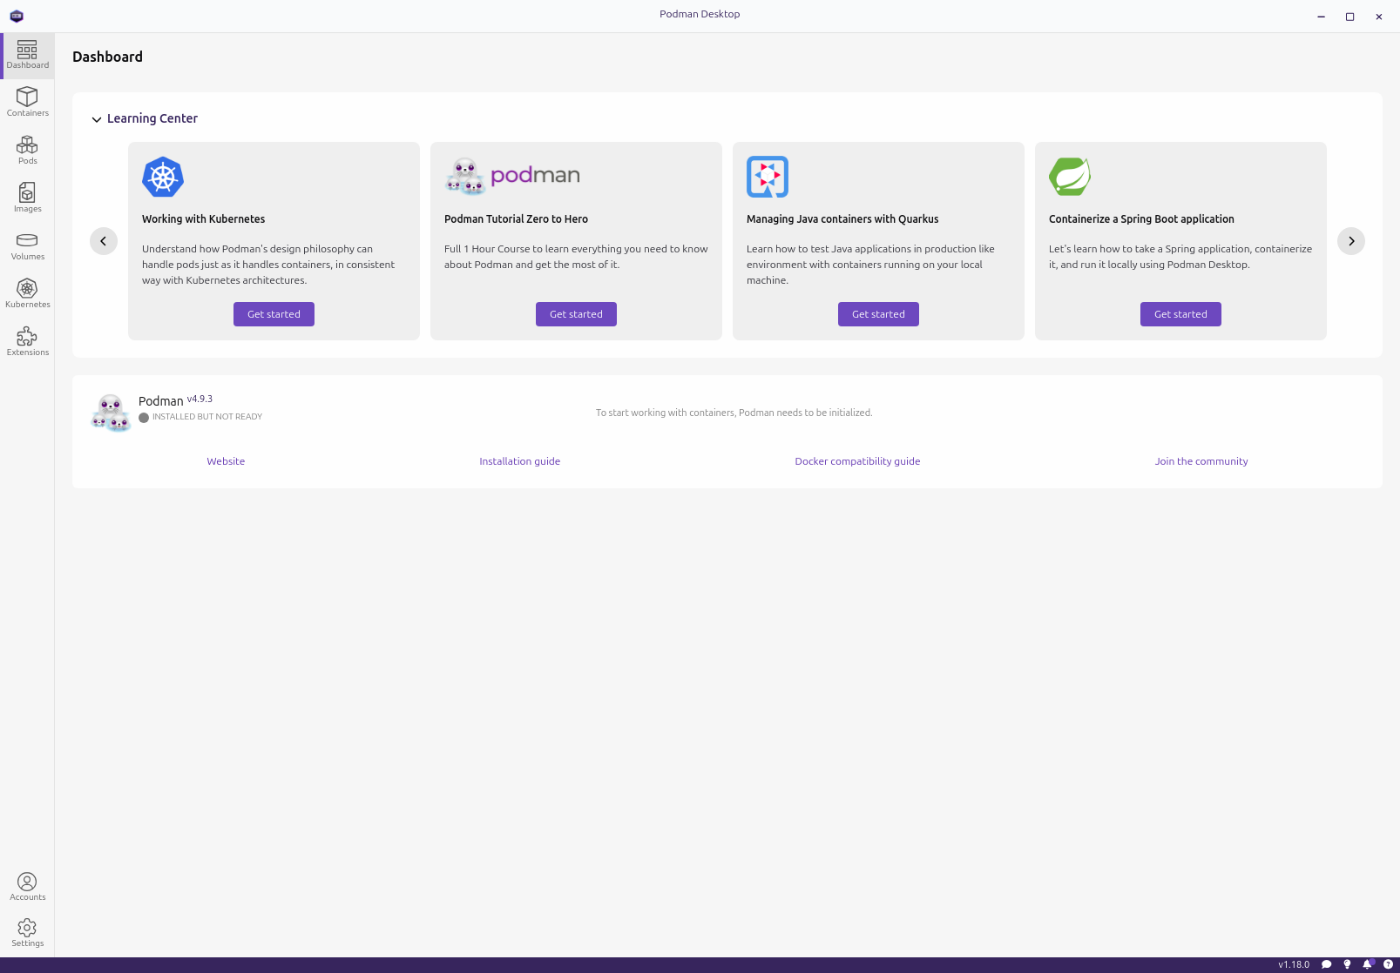Click the Podman logo on tutorial card

coord(512,176)
